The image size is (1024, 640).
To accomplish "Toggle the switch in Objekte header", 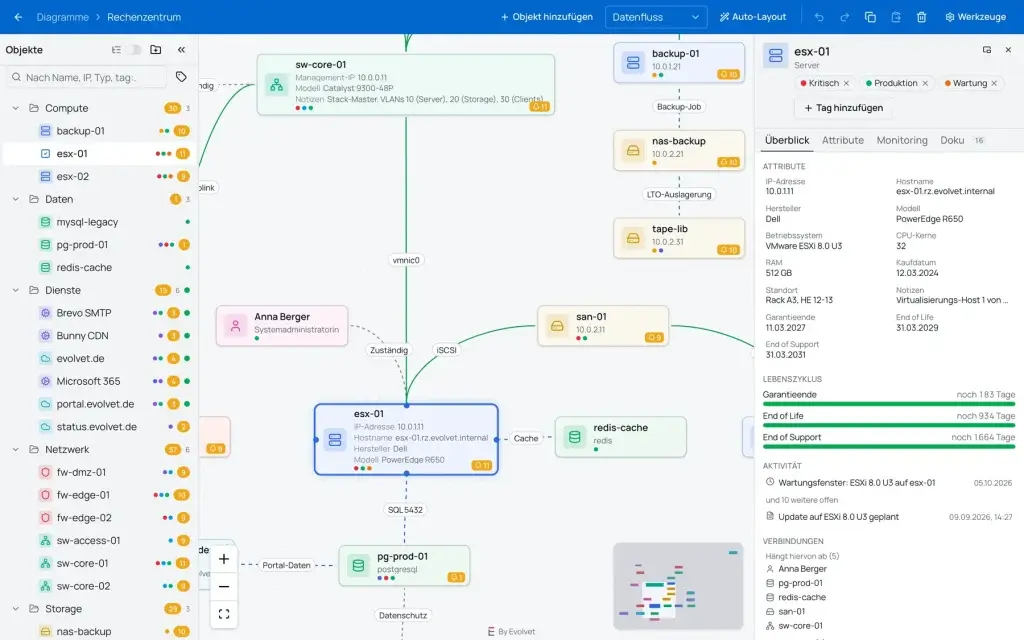I will coord(134,50).
